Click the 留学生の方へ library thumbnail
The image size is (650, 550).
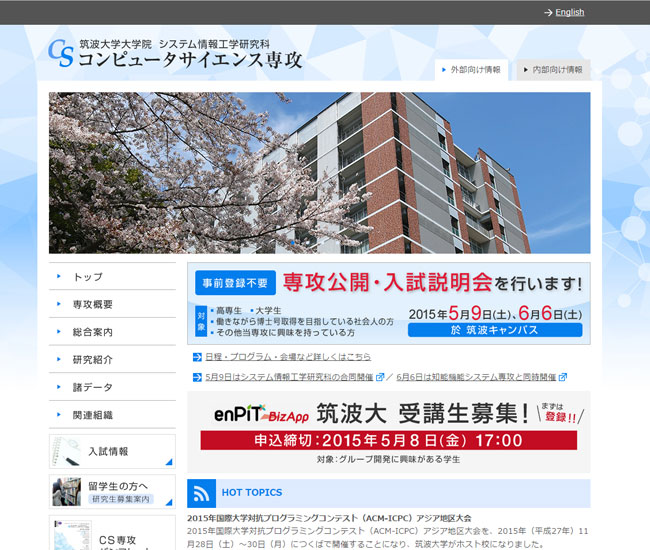67,492
